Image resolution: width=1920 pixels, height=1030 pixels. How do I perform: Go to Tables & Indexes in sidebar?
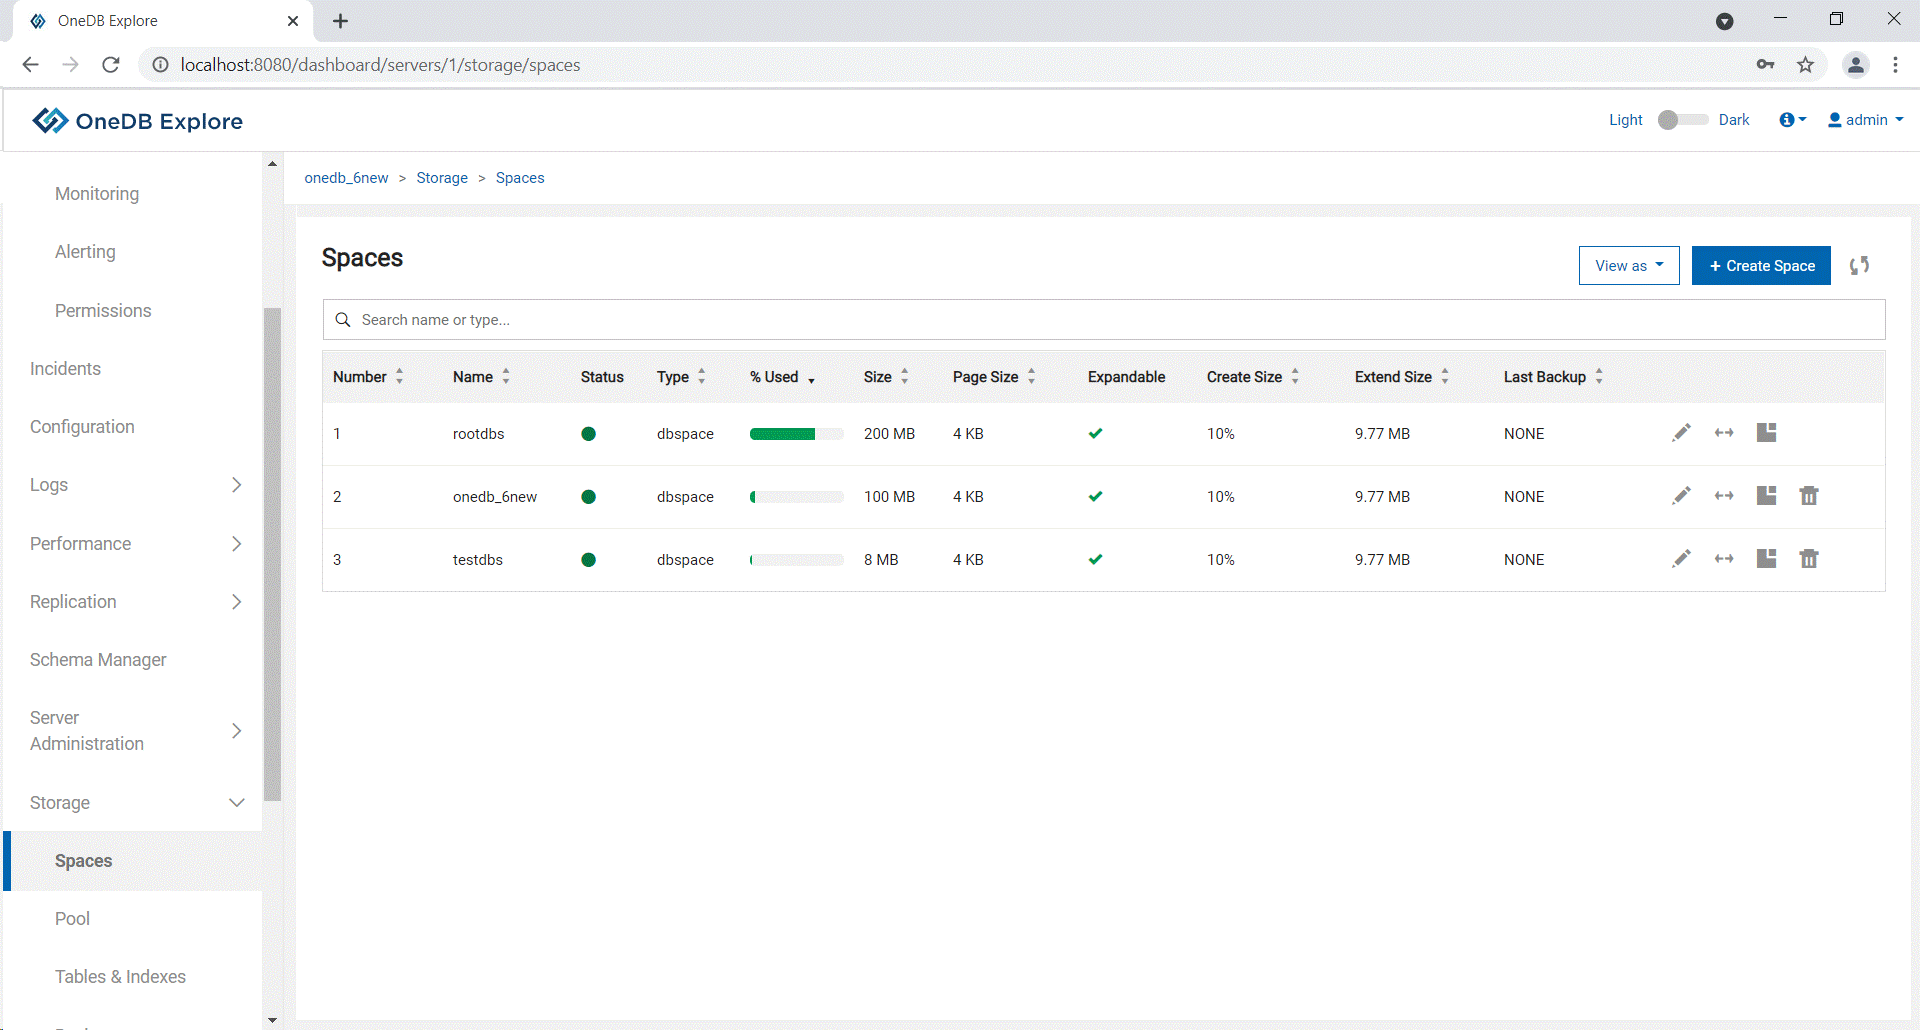[120, 977]
